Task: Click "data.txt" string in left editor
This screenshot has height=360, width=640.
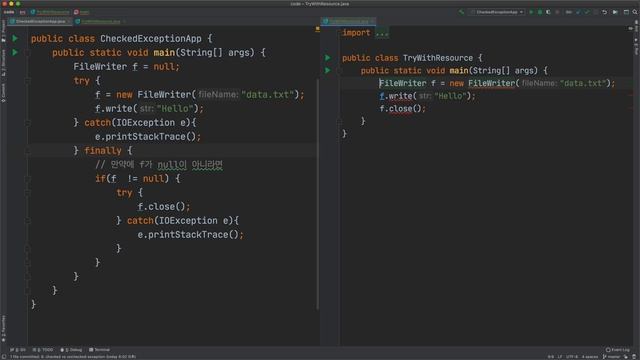Action: click(267, 95)
